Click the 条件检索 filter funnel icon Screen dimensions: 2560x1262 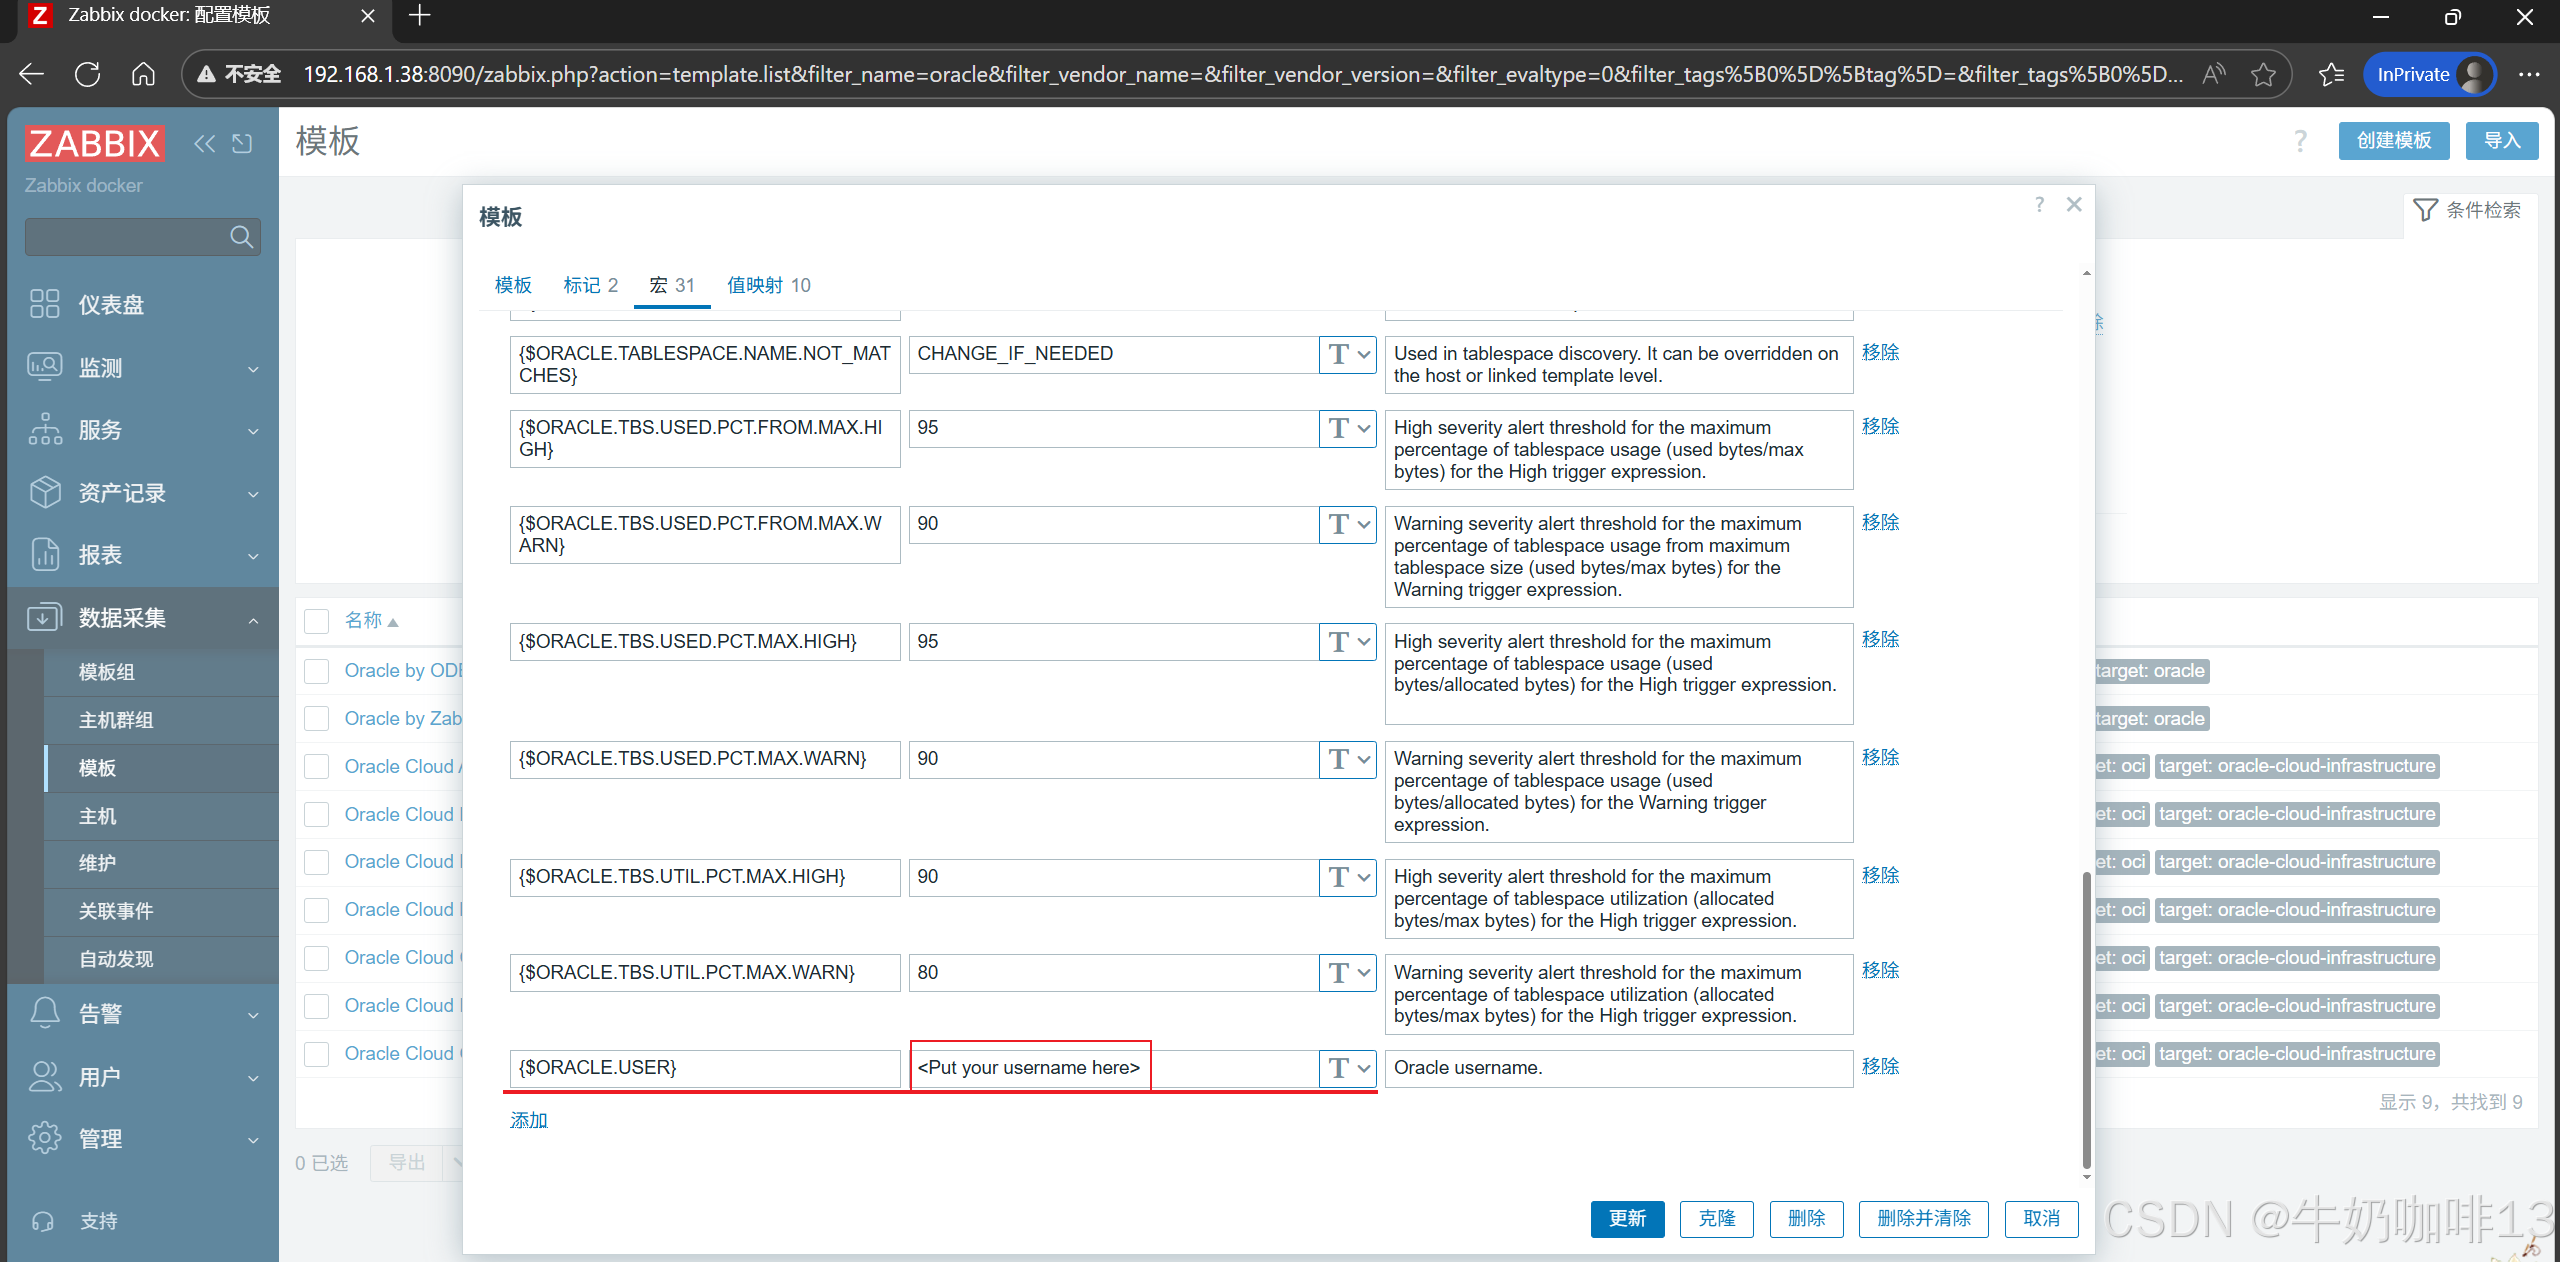click(x=2425, y=210)
